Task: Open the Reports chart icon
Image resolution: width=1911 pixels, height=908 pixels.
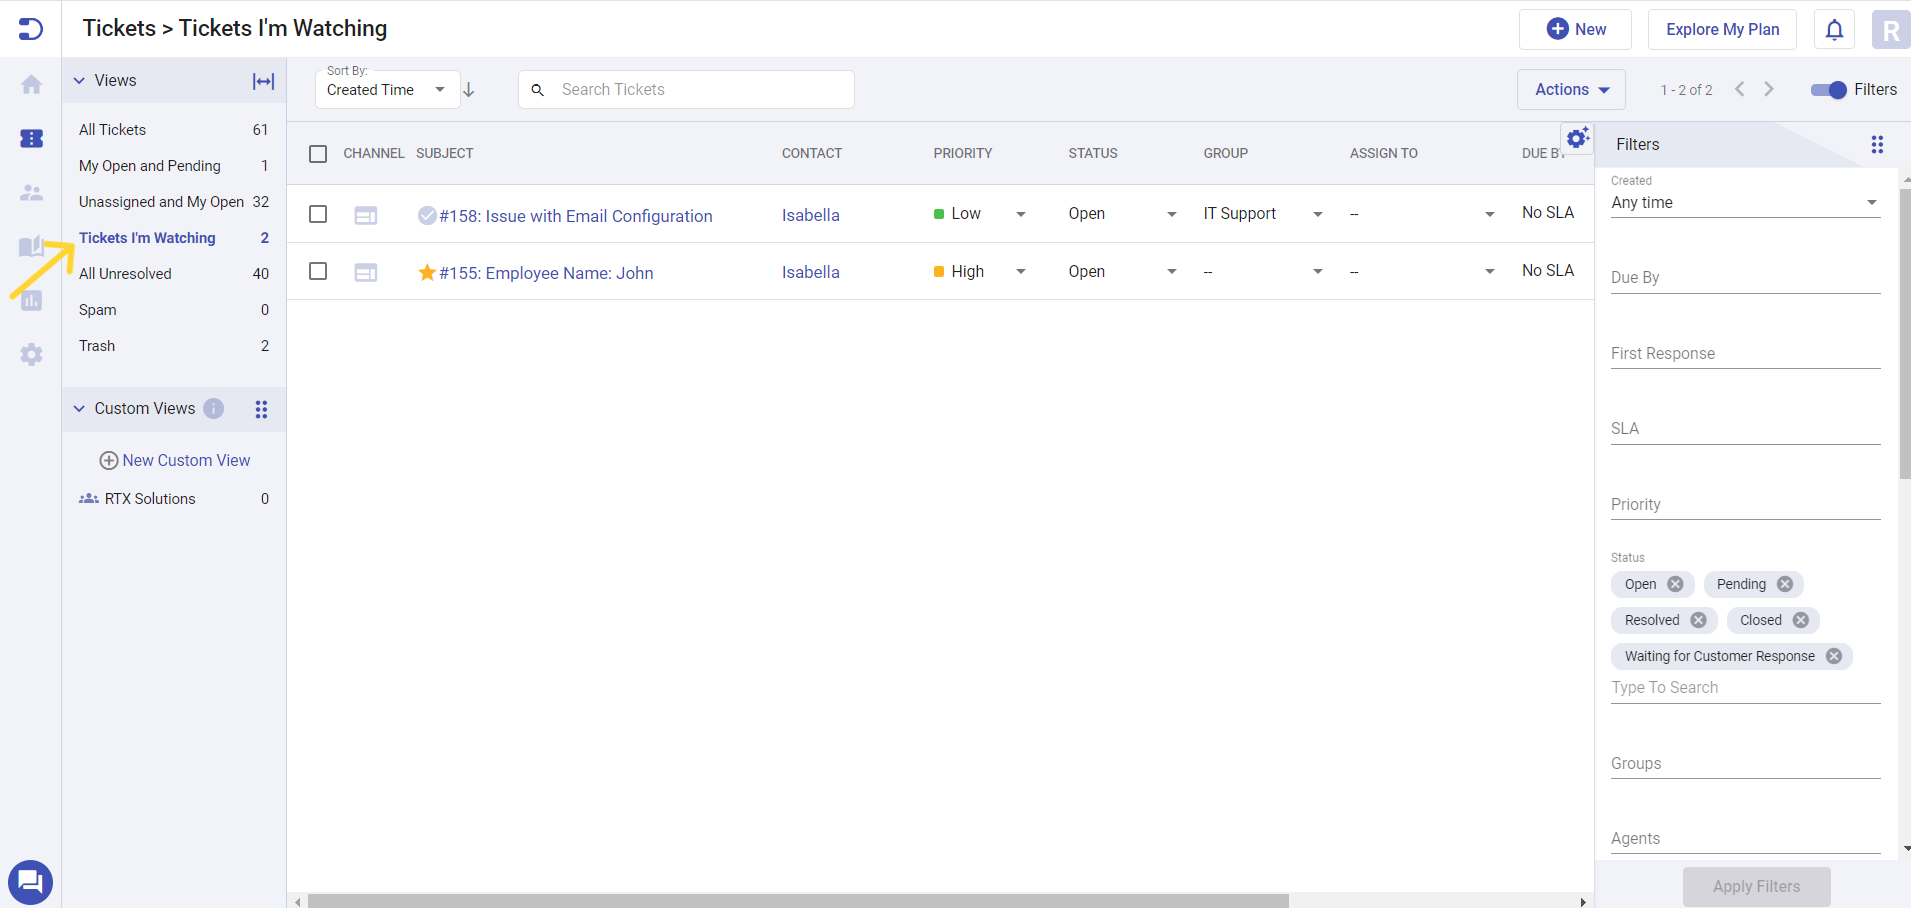Action: tap(31, 300)
